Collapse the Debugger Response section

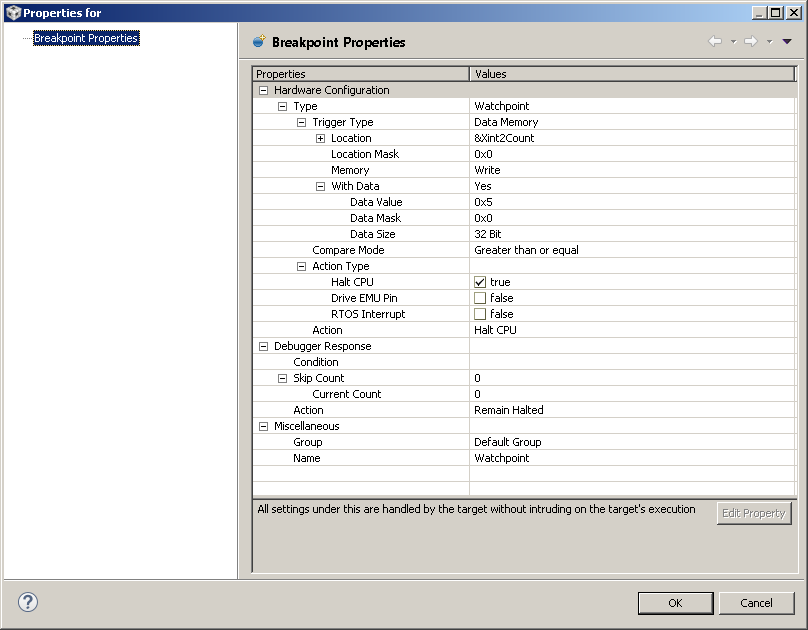point(263,346)
